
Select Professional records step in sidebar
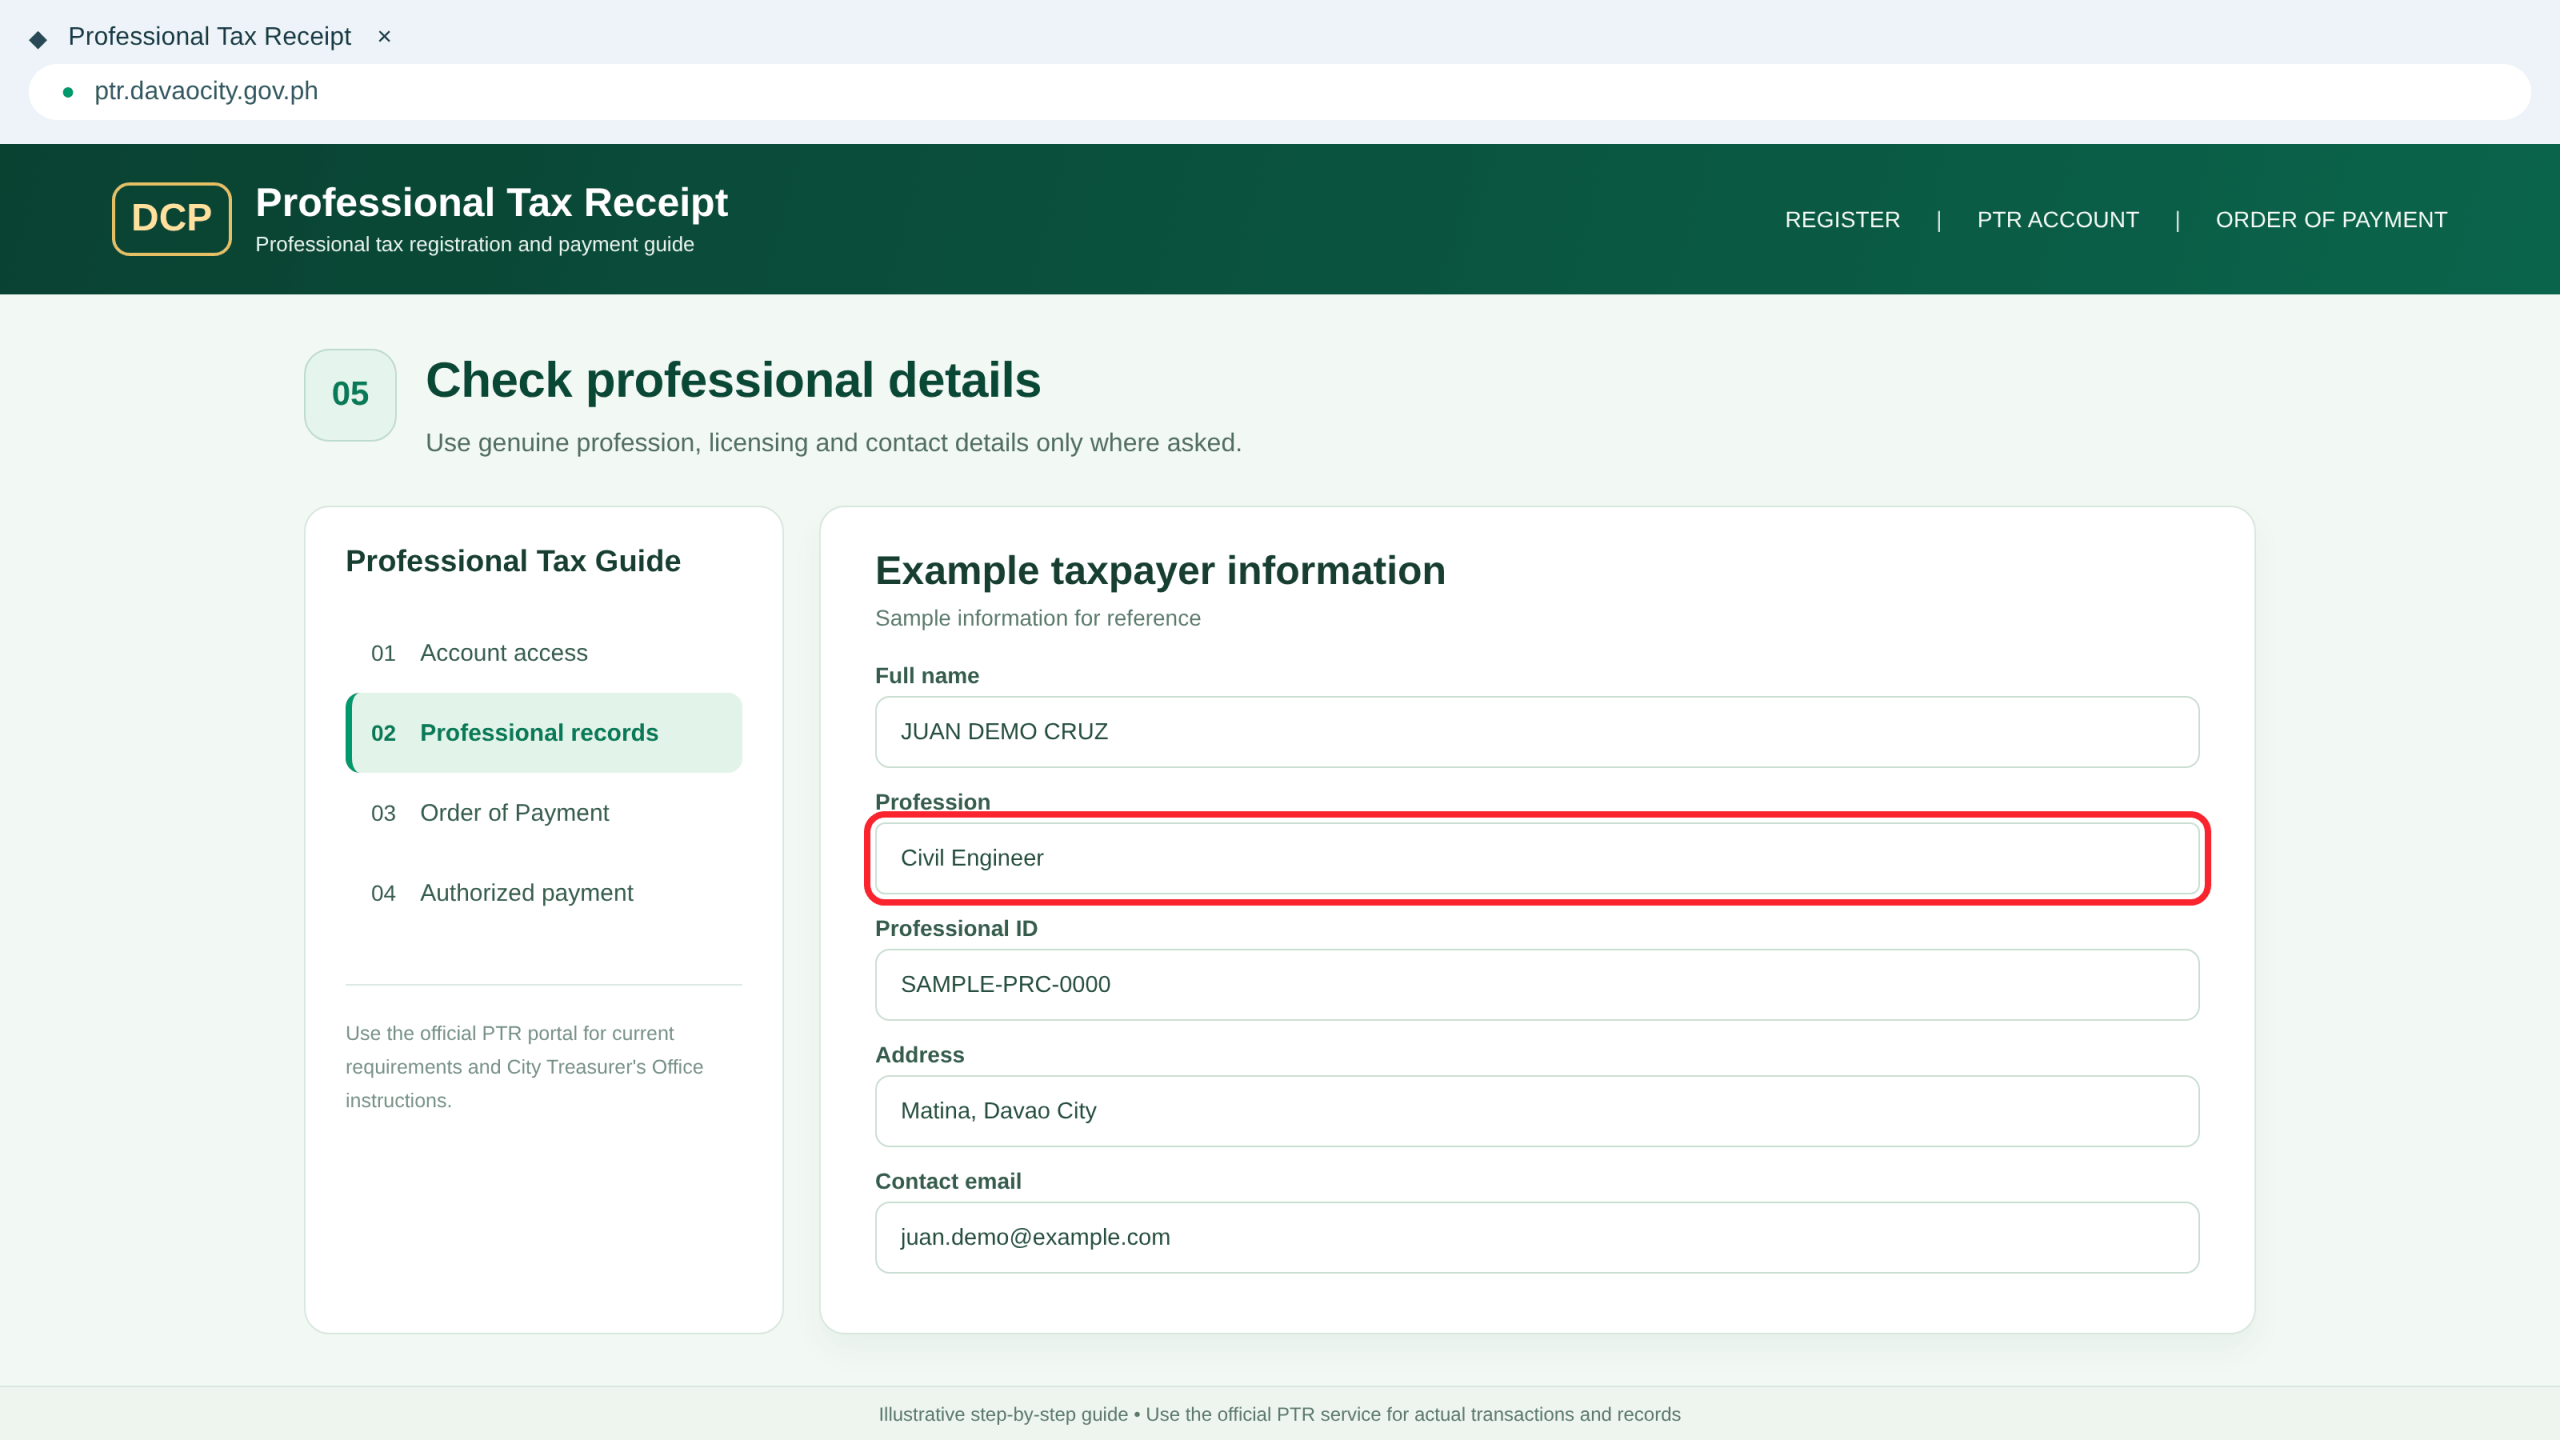pos(544,733)
